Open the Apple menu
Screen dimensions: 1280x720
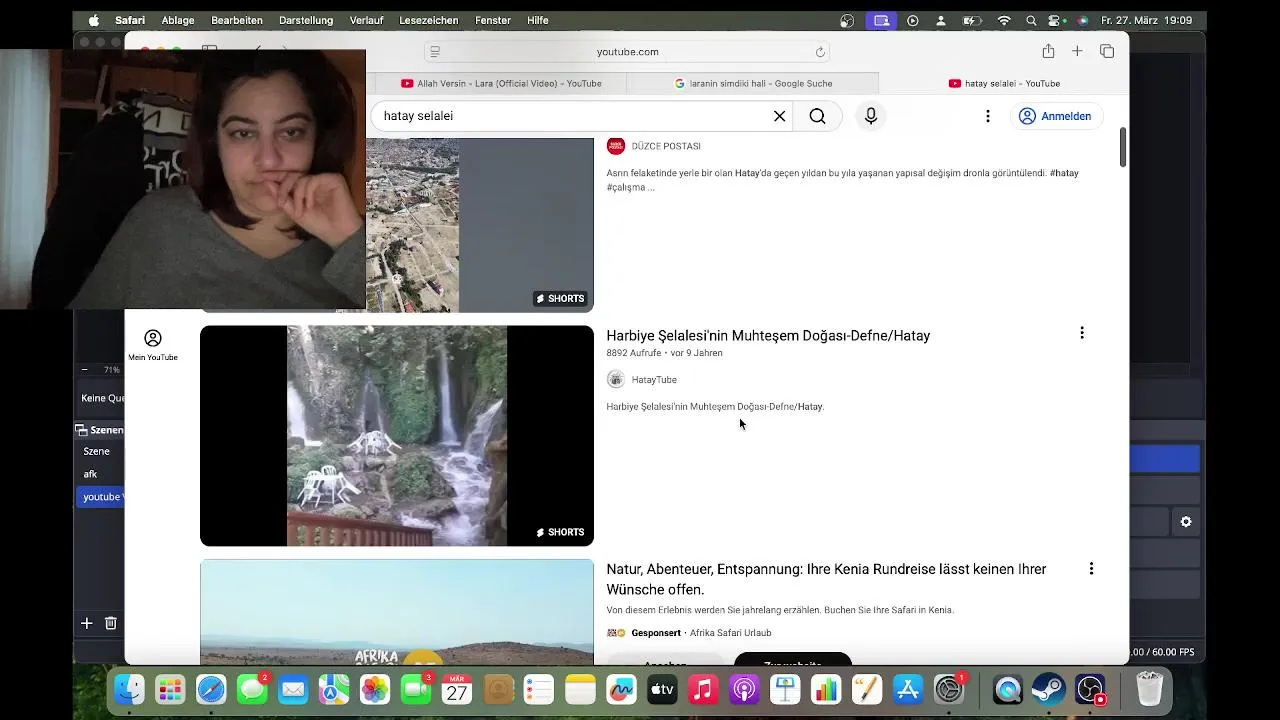coord(94,20)
